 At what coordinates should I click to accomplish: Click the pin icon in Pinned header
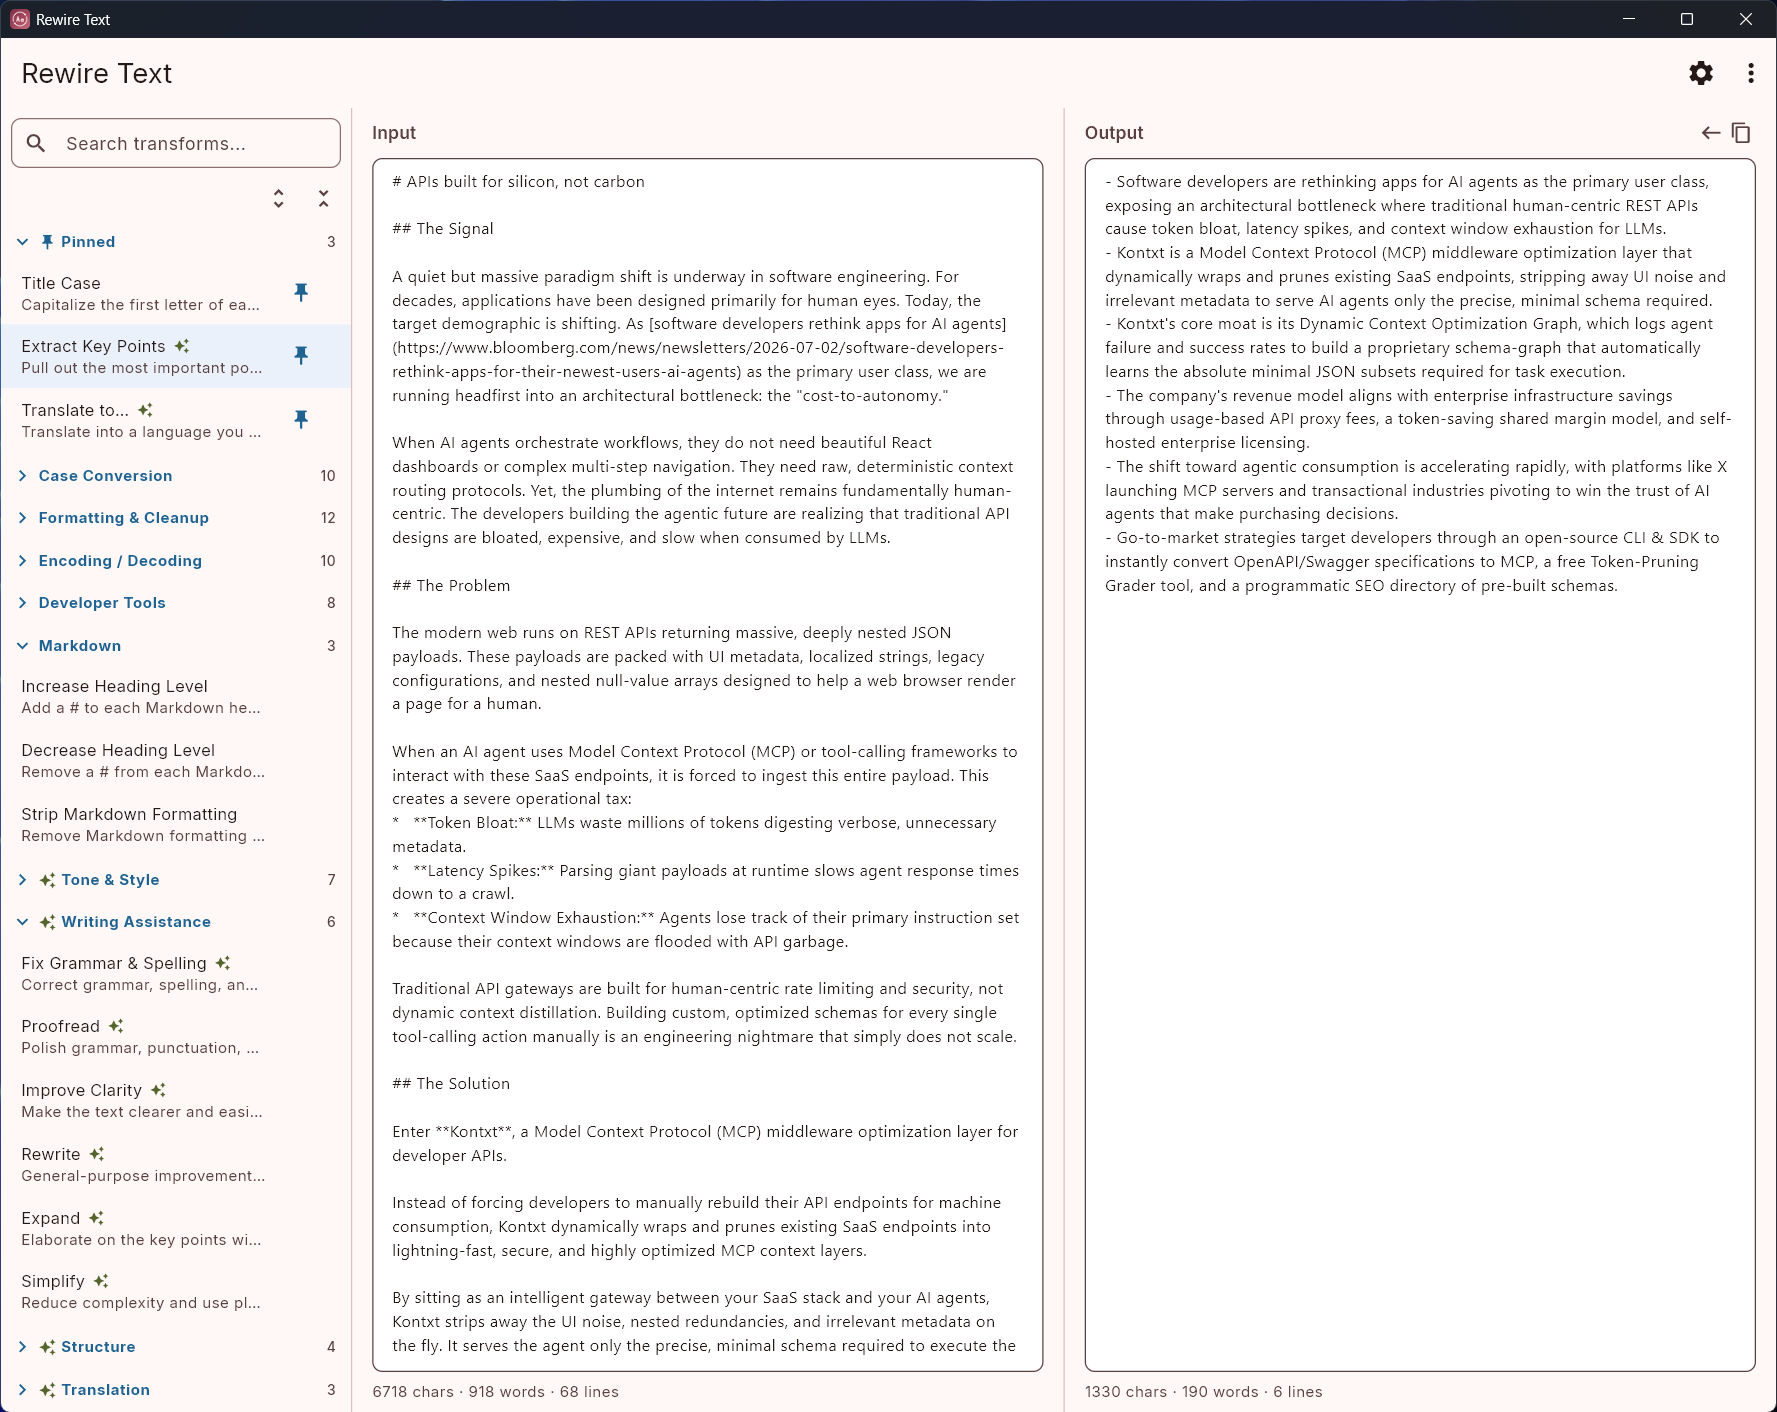click(x=47, y=242)
